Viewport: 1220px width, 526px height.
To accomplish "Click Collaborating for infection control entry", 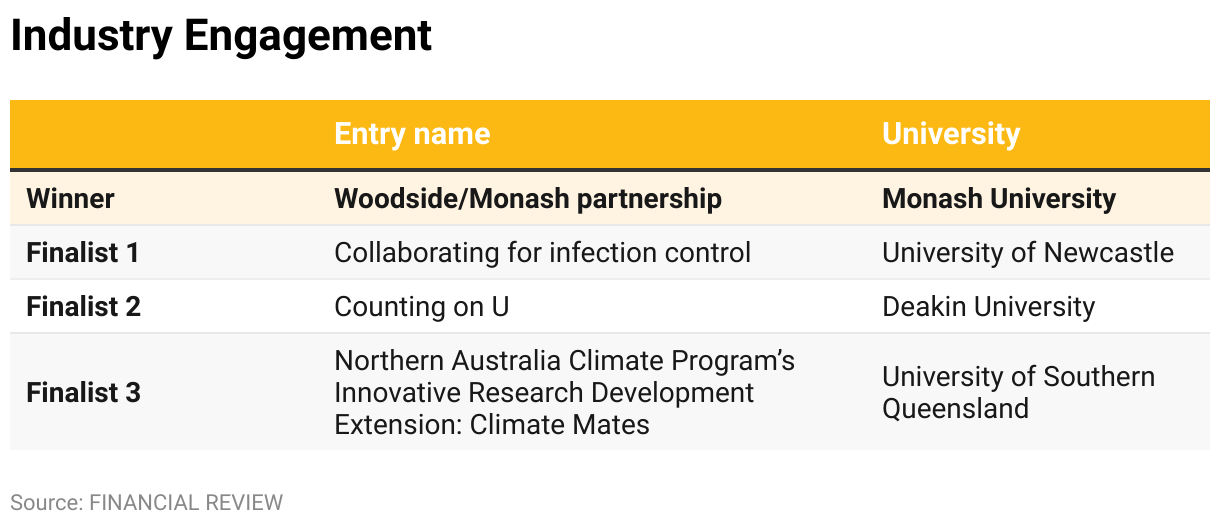I will coord(542,252).
